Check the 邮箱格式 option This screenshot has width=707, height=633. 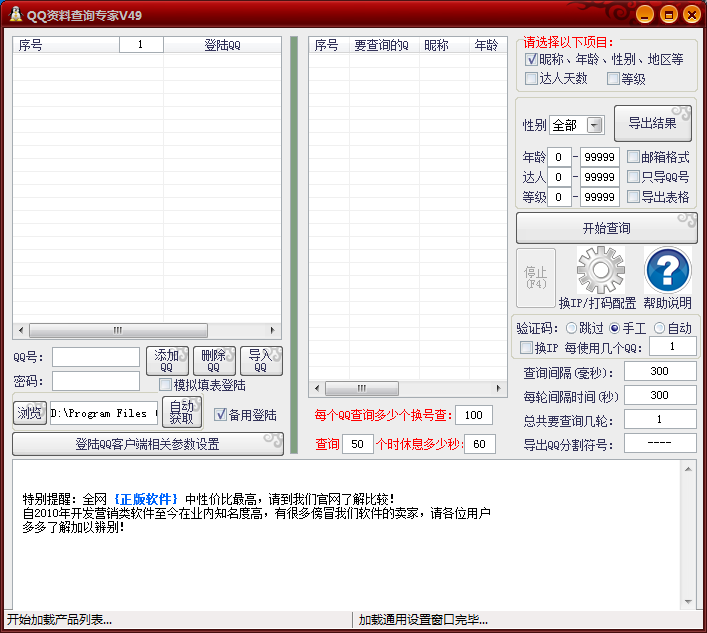point(633,156)
